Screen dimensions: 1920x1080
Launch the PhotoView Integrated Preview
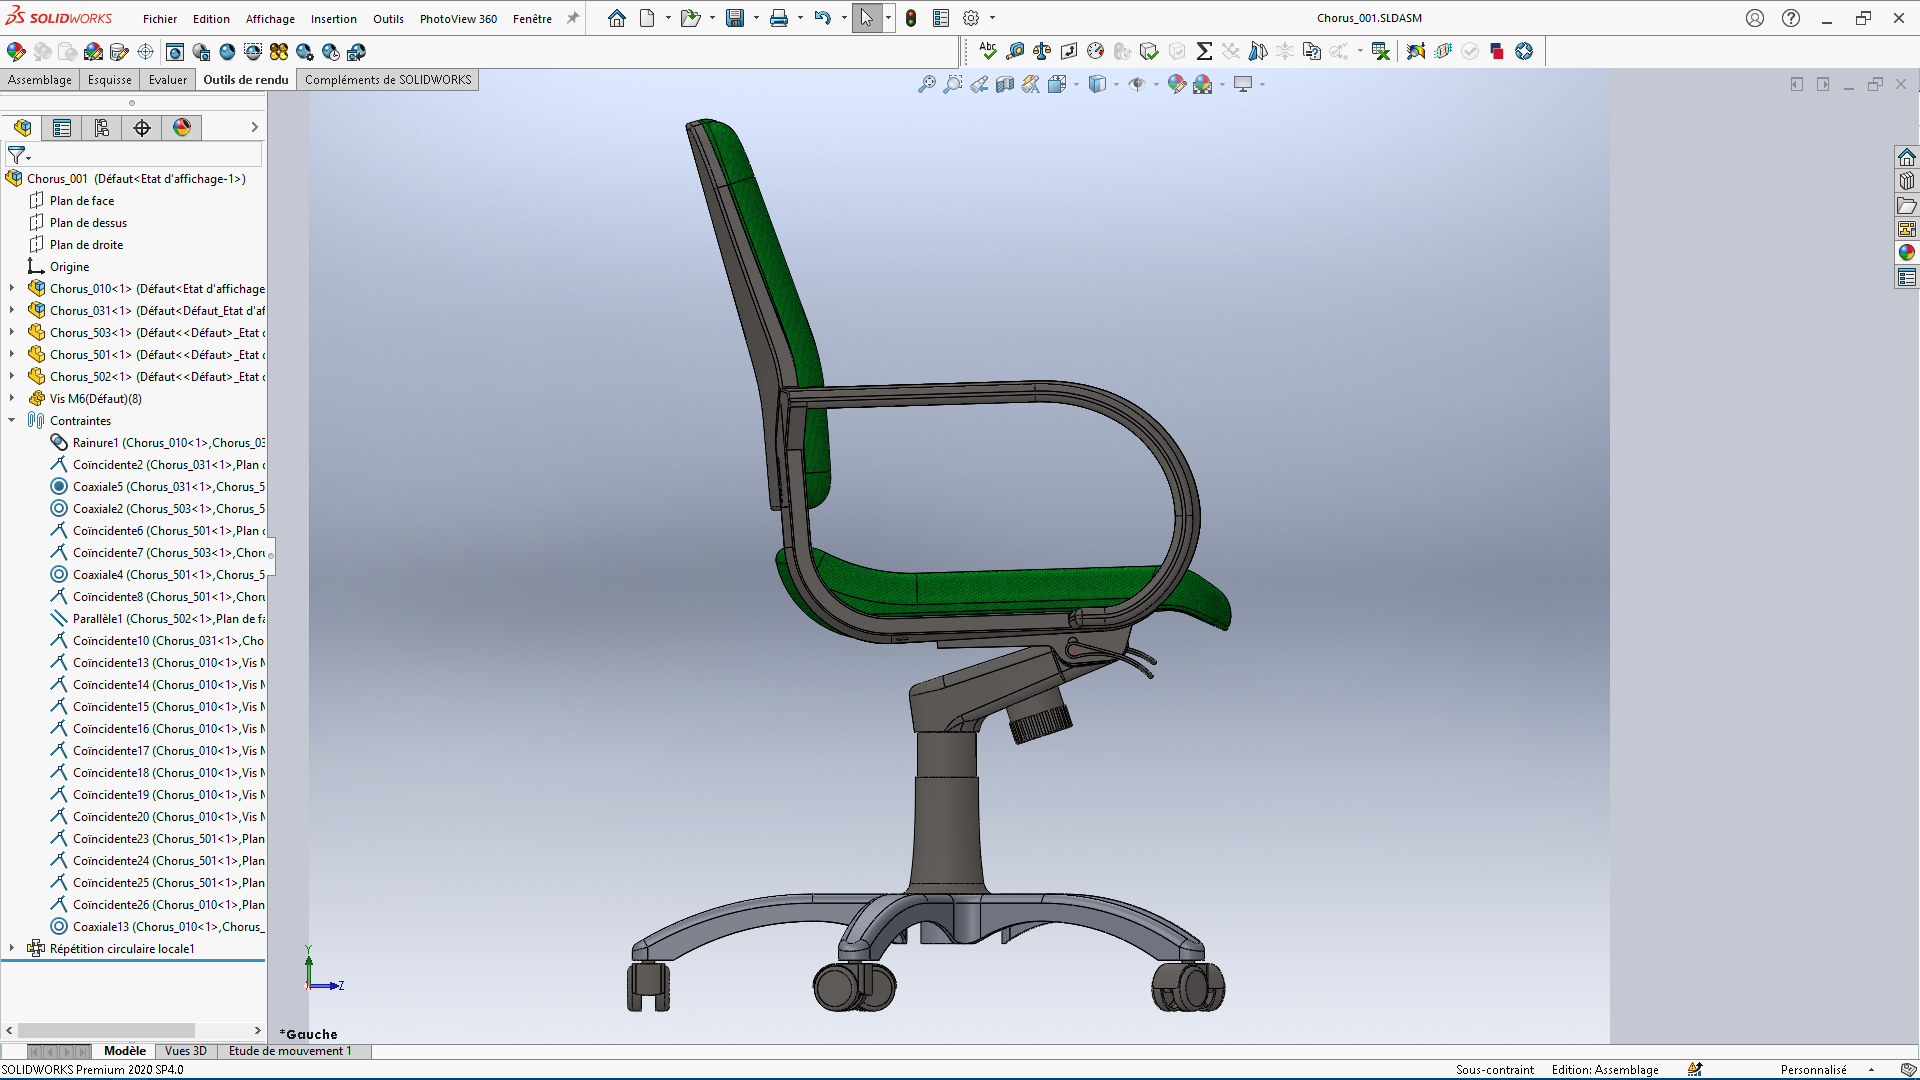tap(175, 52)
